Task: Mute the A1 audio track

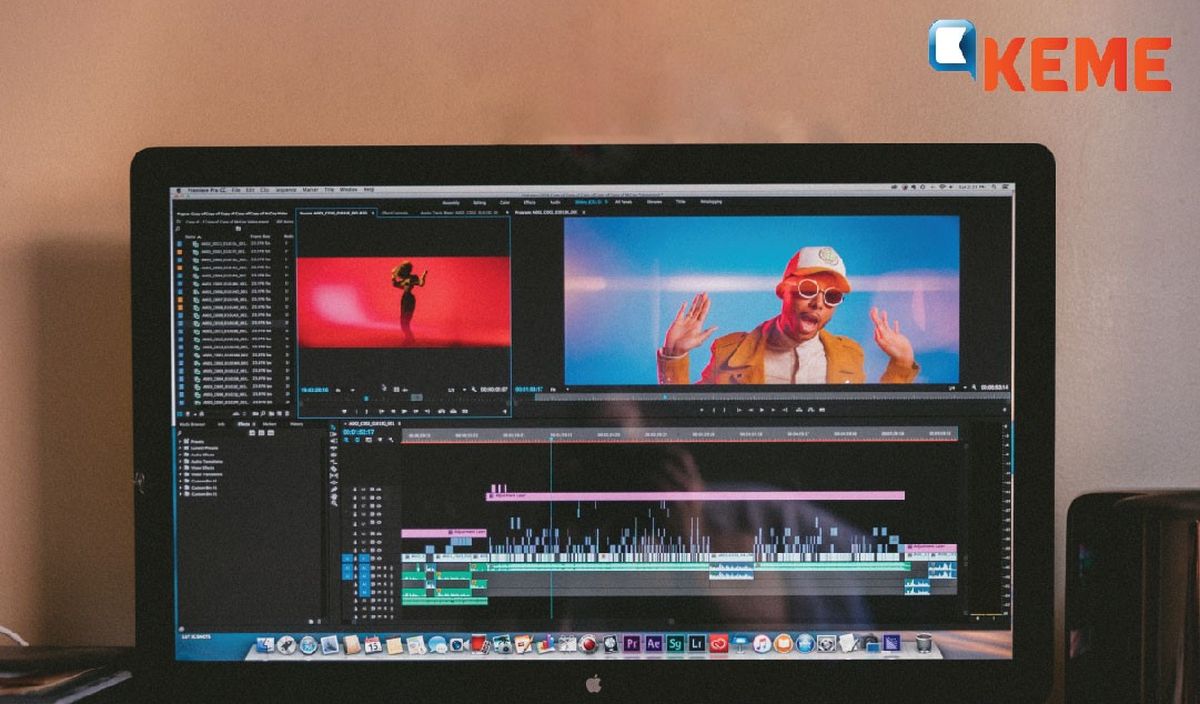Action: click(x=379, y=568)
